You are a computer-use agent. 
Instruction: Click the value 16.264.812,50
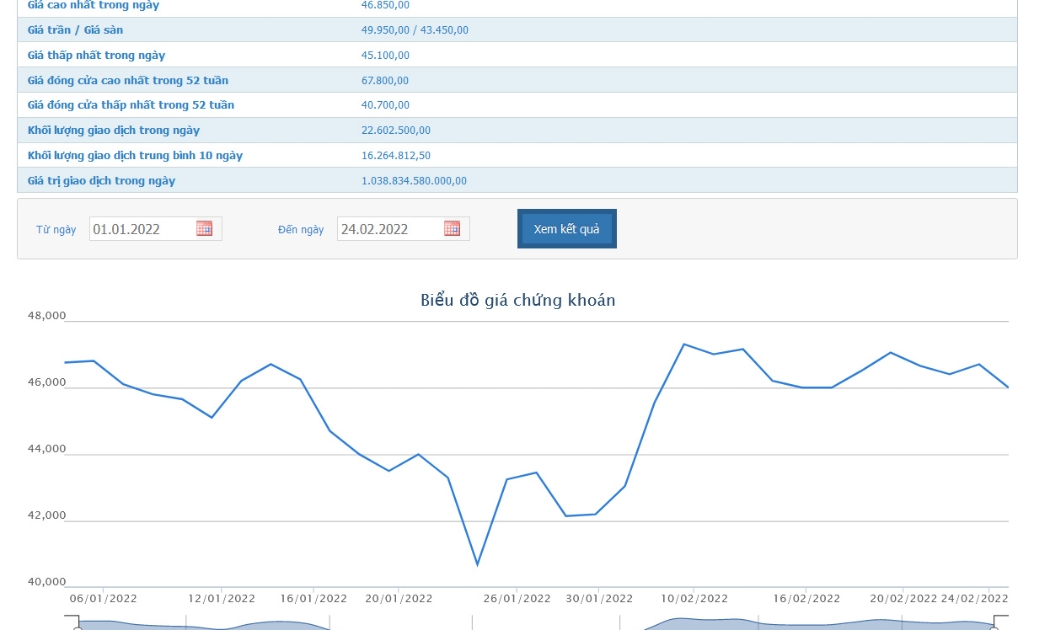point(396,155)
